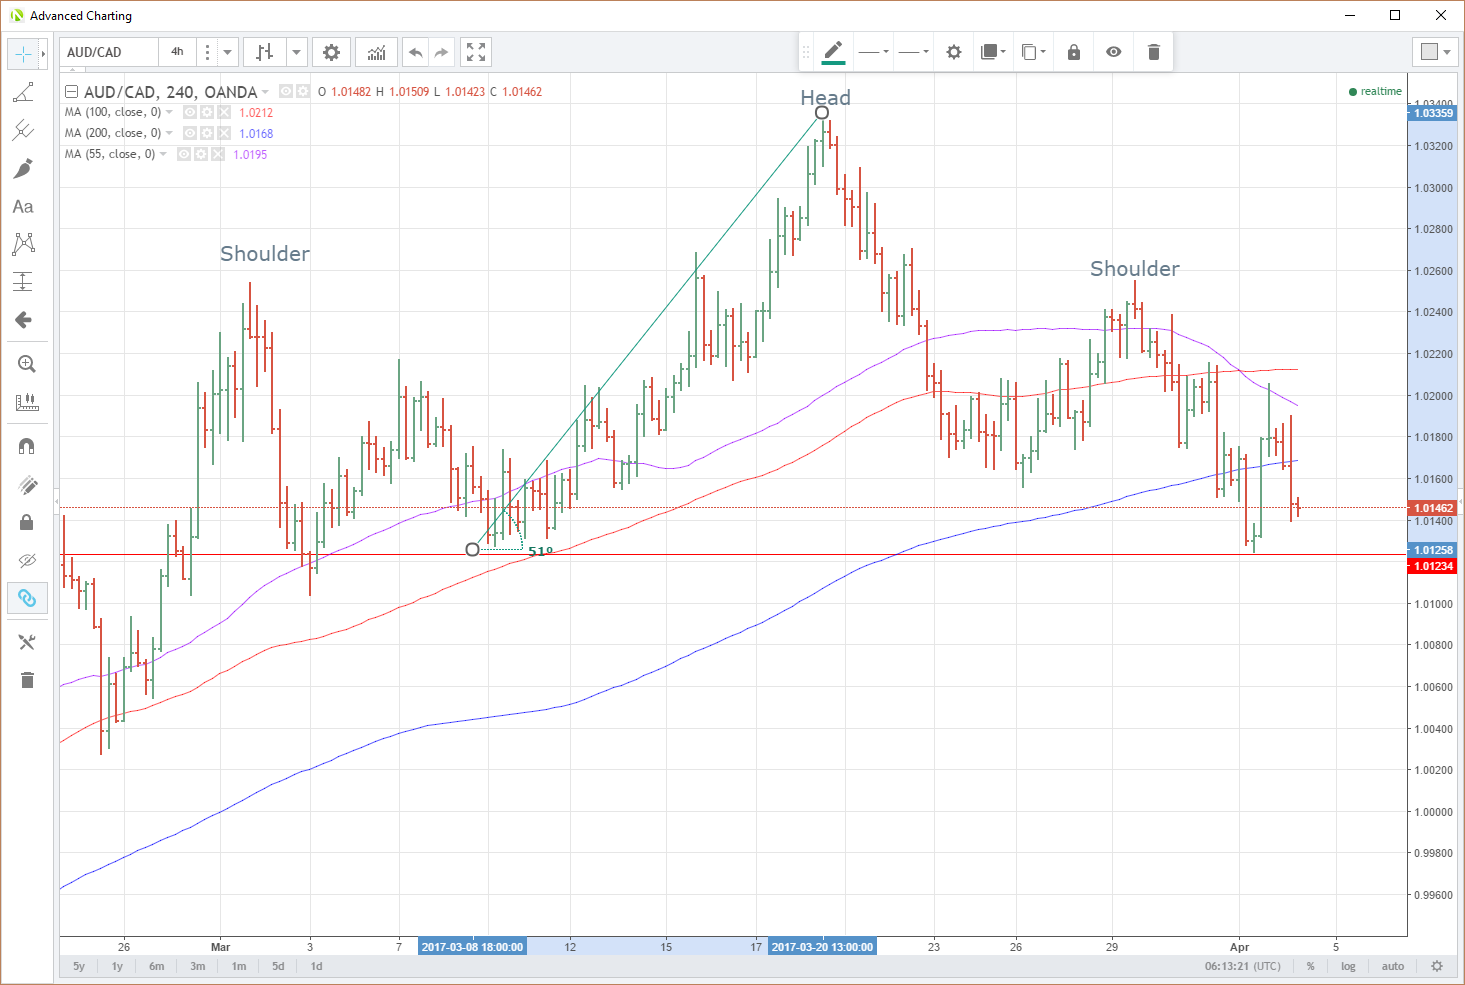This screenshot has width=1465, height=985.
Task: Open price scale settings gear
Action: pos(1437,966)
